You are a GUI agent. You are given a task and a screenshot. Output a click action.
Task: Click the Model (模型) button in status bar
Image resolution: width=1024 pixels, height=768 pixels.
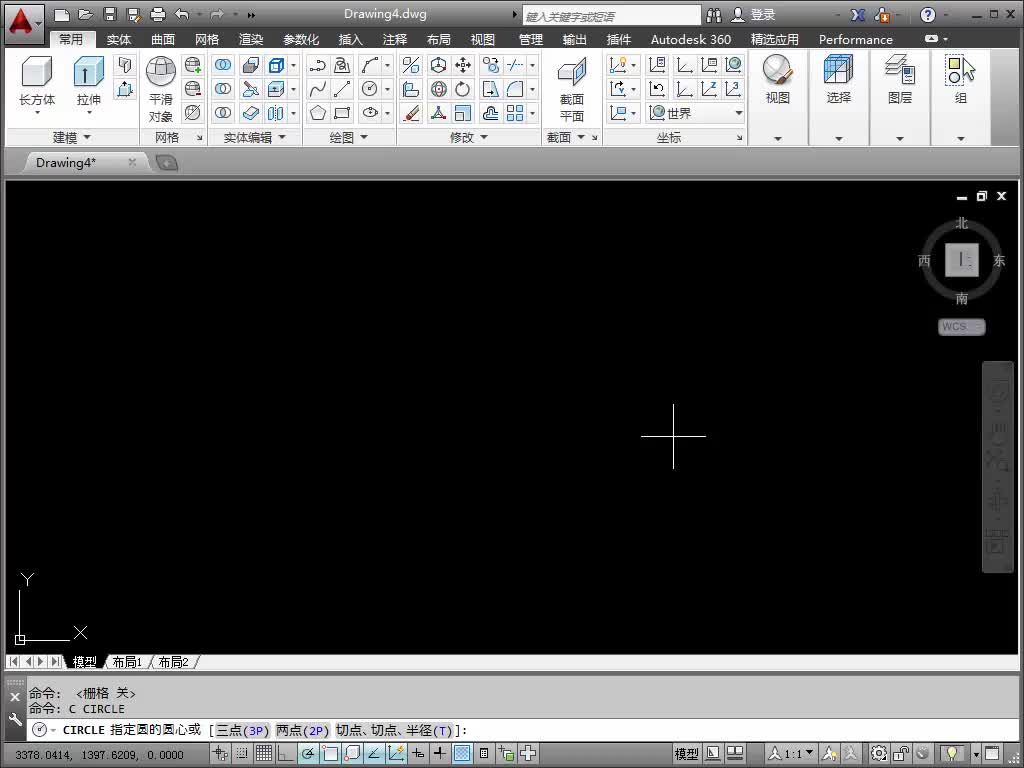pyautogui.click(x=686, y=754)
